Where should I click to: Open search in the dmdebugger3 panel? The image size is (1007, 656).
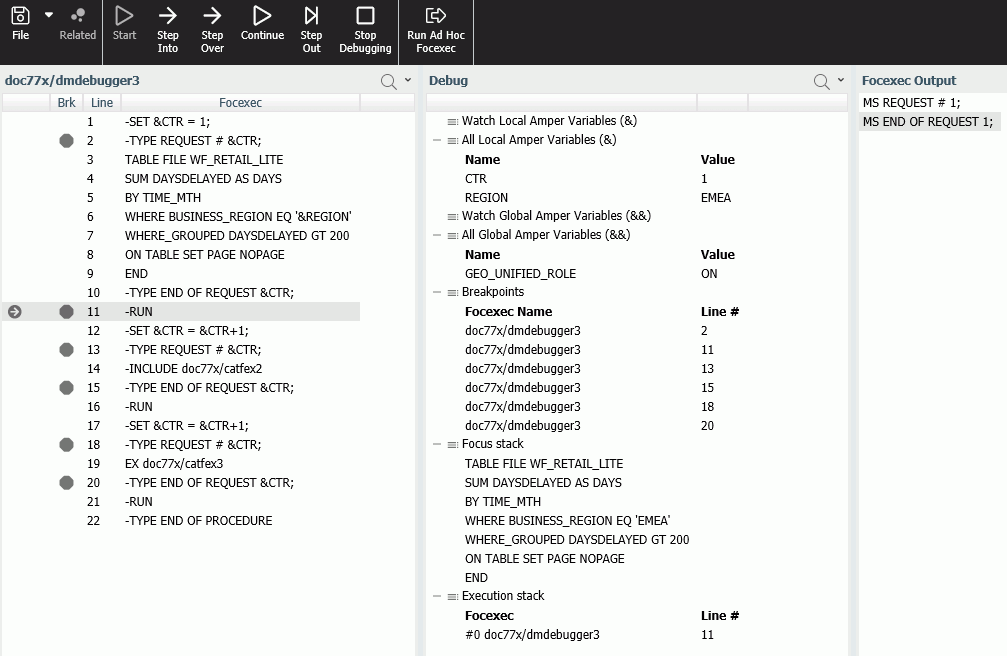(x=388, y=81)
